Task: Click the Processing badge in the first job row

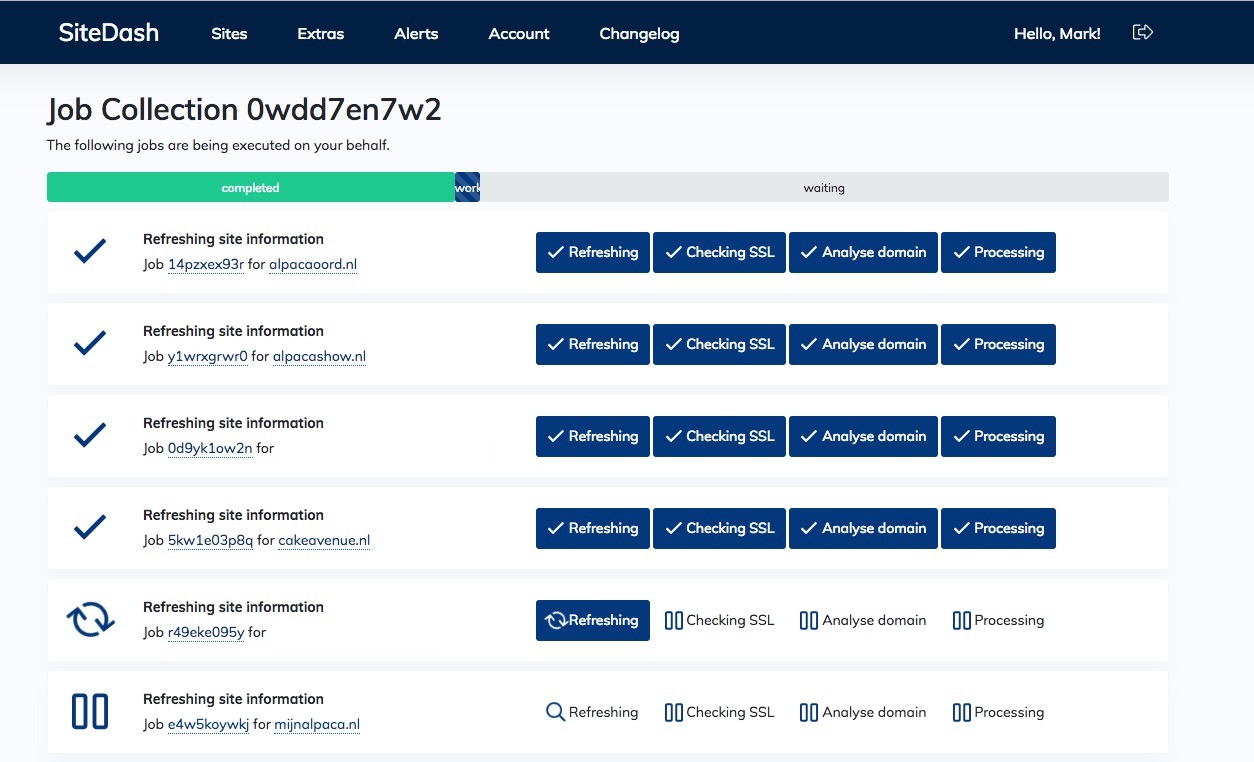Action: pos(998,252)
